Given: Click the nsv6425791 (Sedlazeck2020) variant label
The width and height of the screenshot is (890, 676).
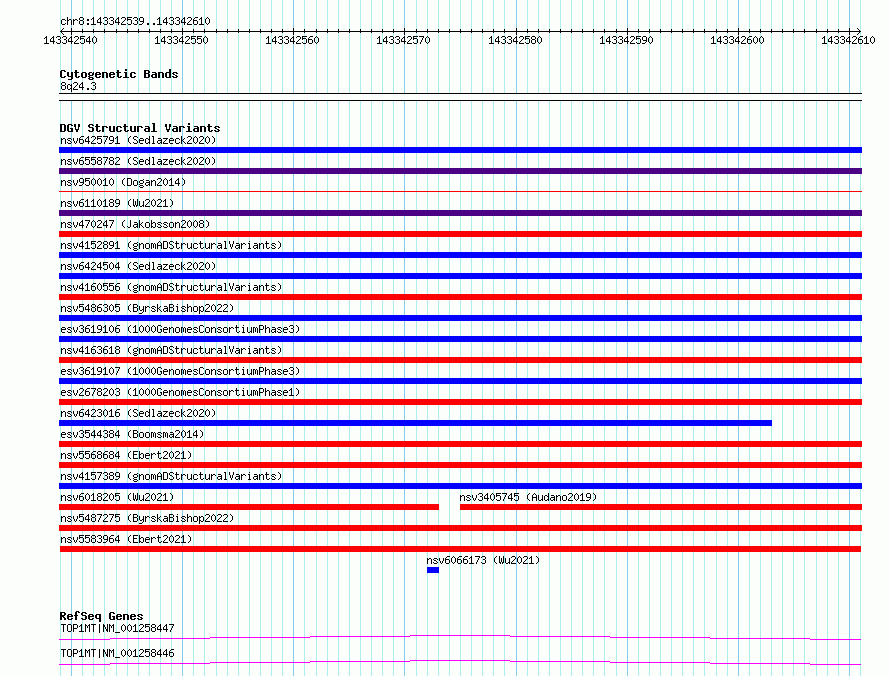Looking at the screenshot, I should click(138, 140).
